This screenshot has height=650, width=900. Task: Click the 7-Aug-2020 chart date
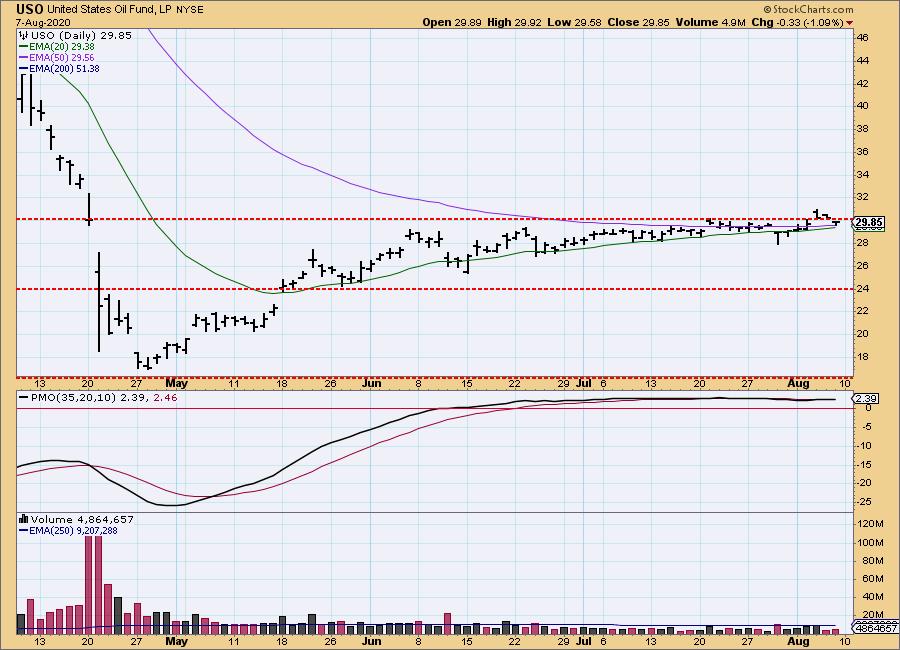[x=43, y=22]
